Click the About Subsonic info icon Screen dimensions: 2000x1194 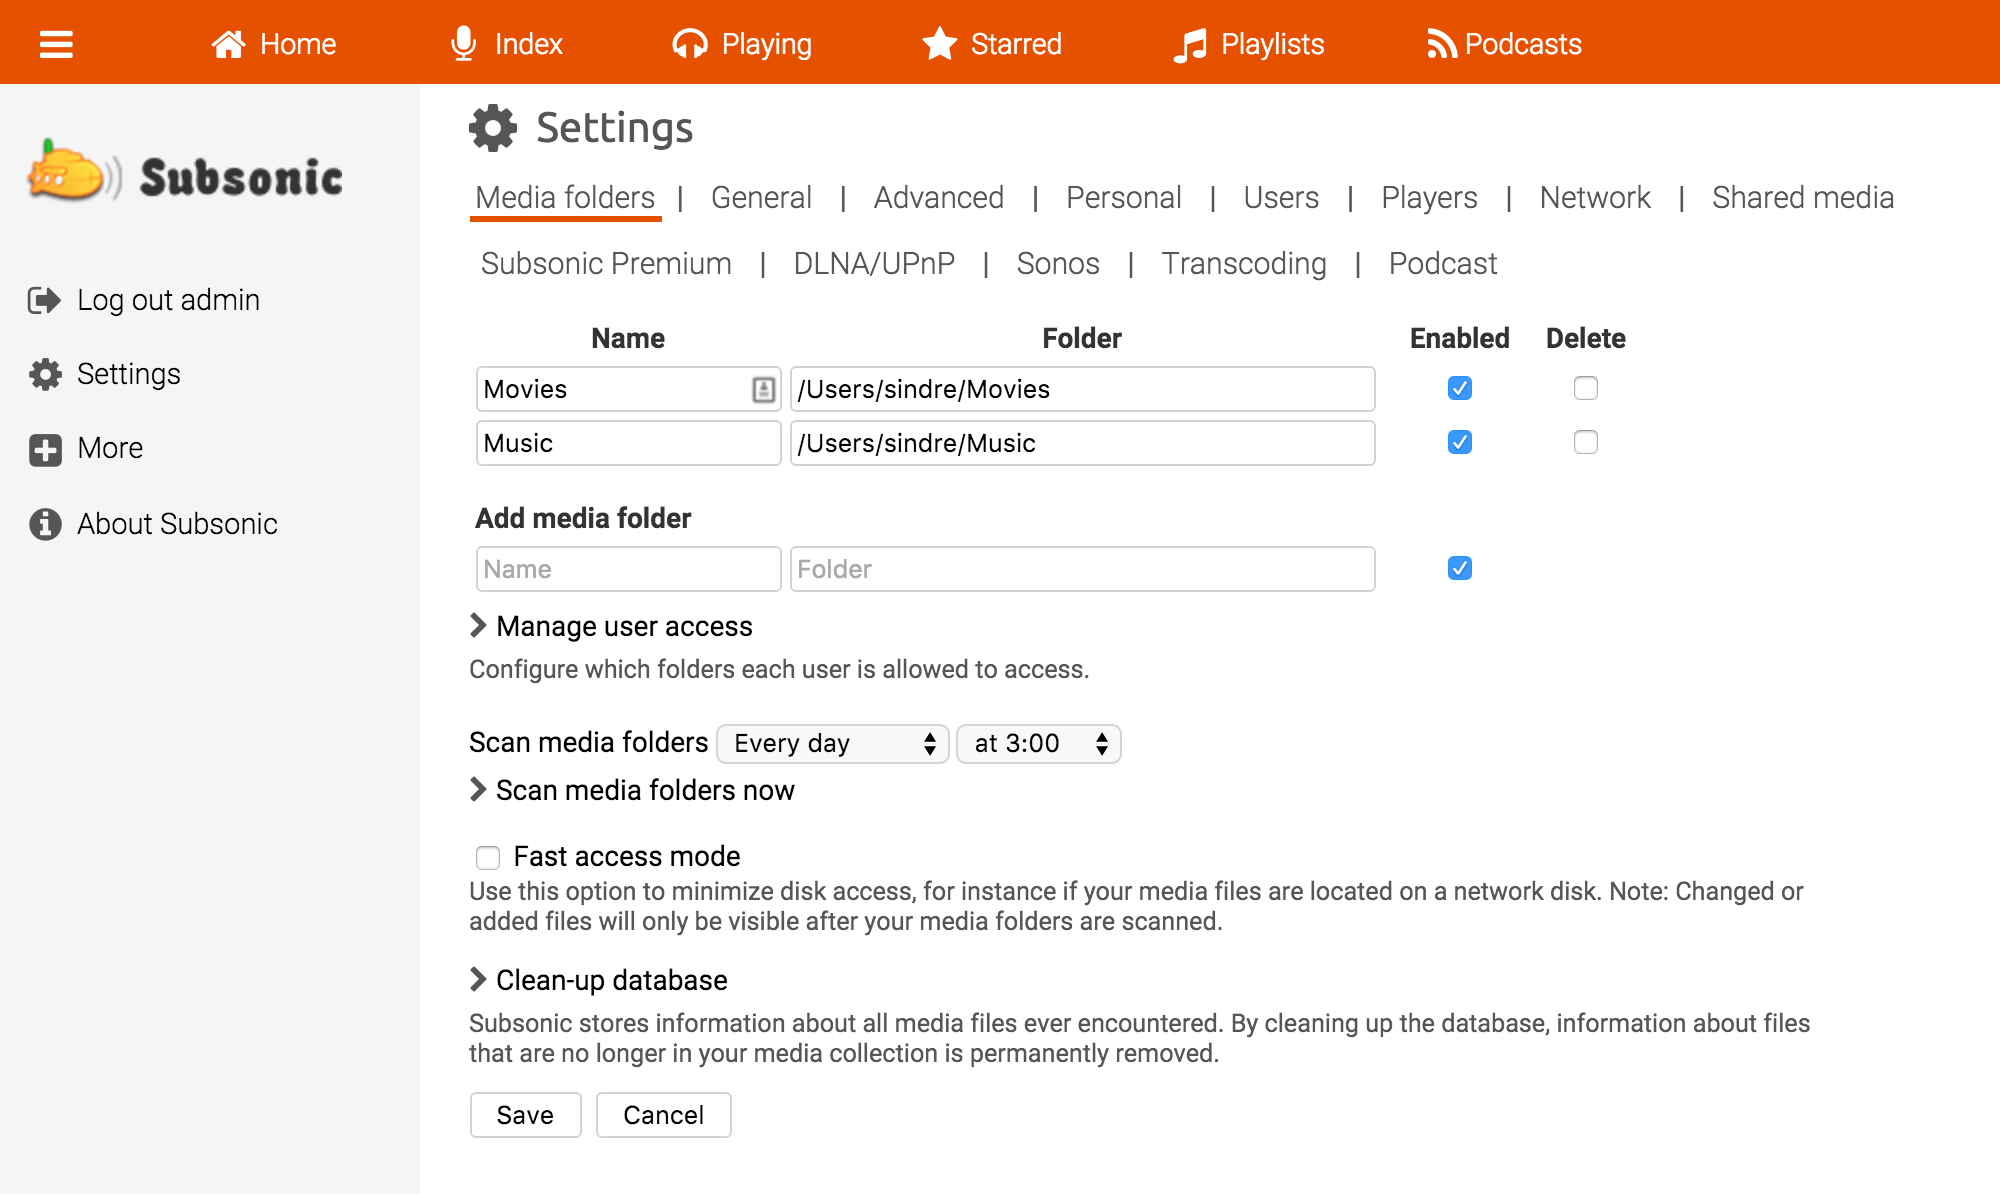44,524
